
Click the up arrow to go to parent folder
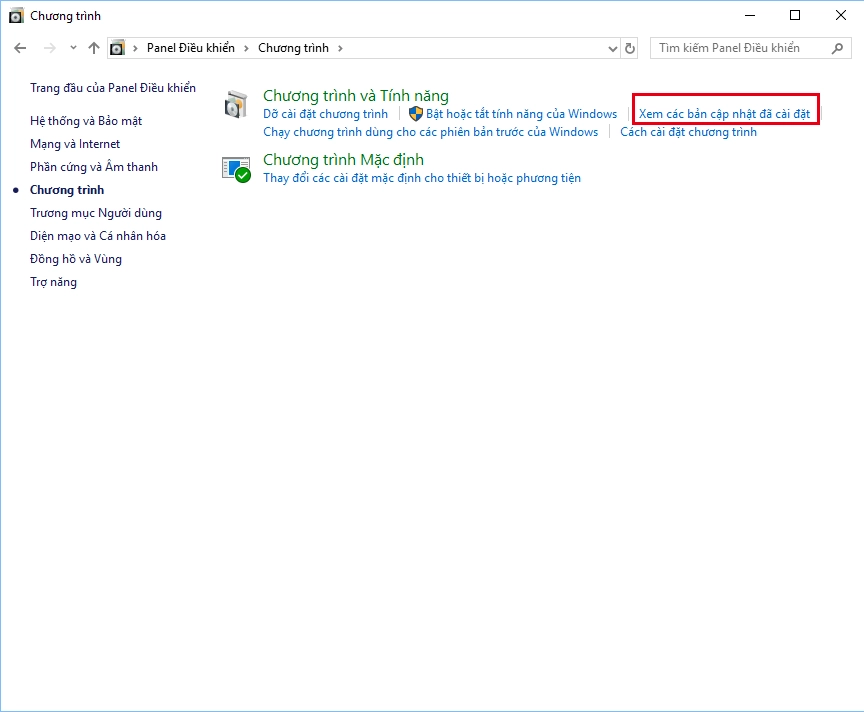(x=92, y=47)
